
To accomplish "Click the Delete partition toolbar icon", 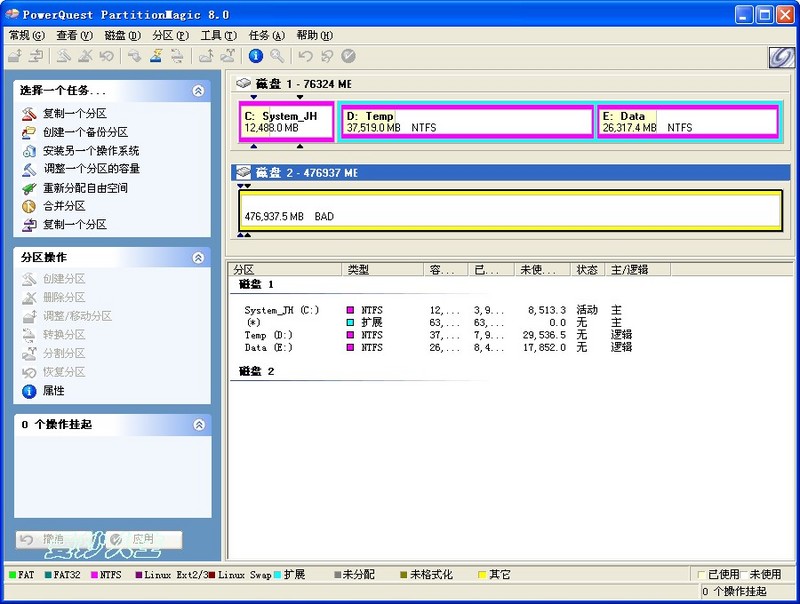I will coord(85,56).
